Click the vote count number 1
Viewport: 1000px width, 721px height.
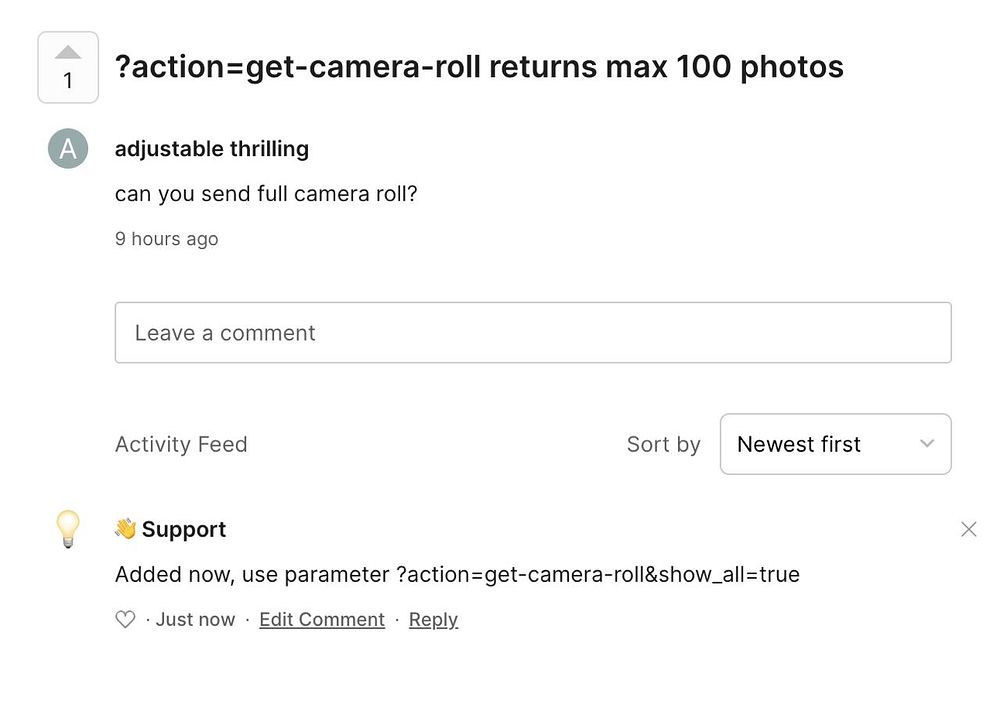pyautogui.click(x=68, y=82)
